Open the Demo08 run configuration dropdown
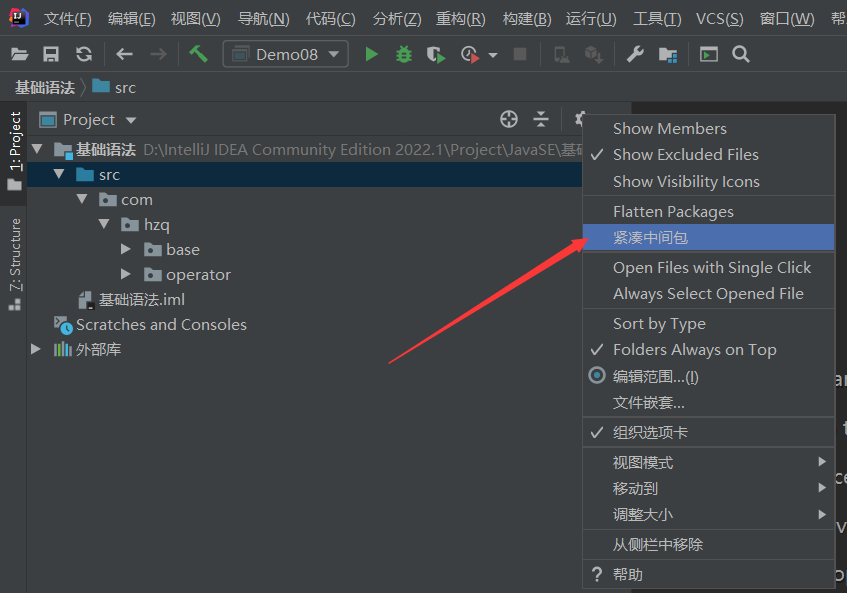 pyautogui.click(x=286, y=55)
